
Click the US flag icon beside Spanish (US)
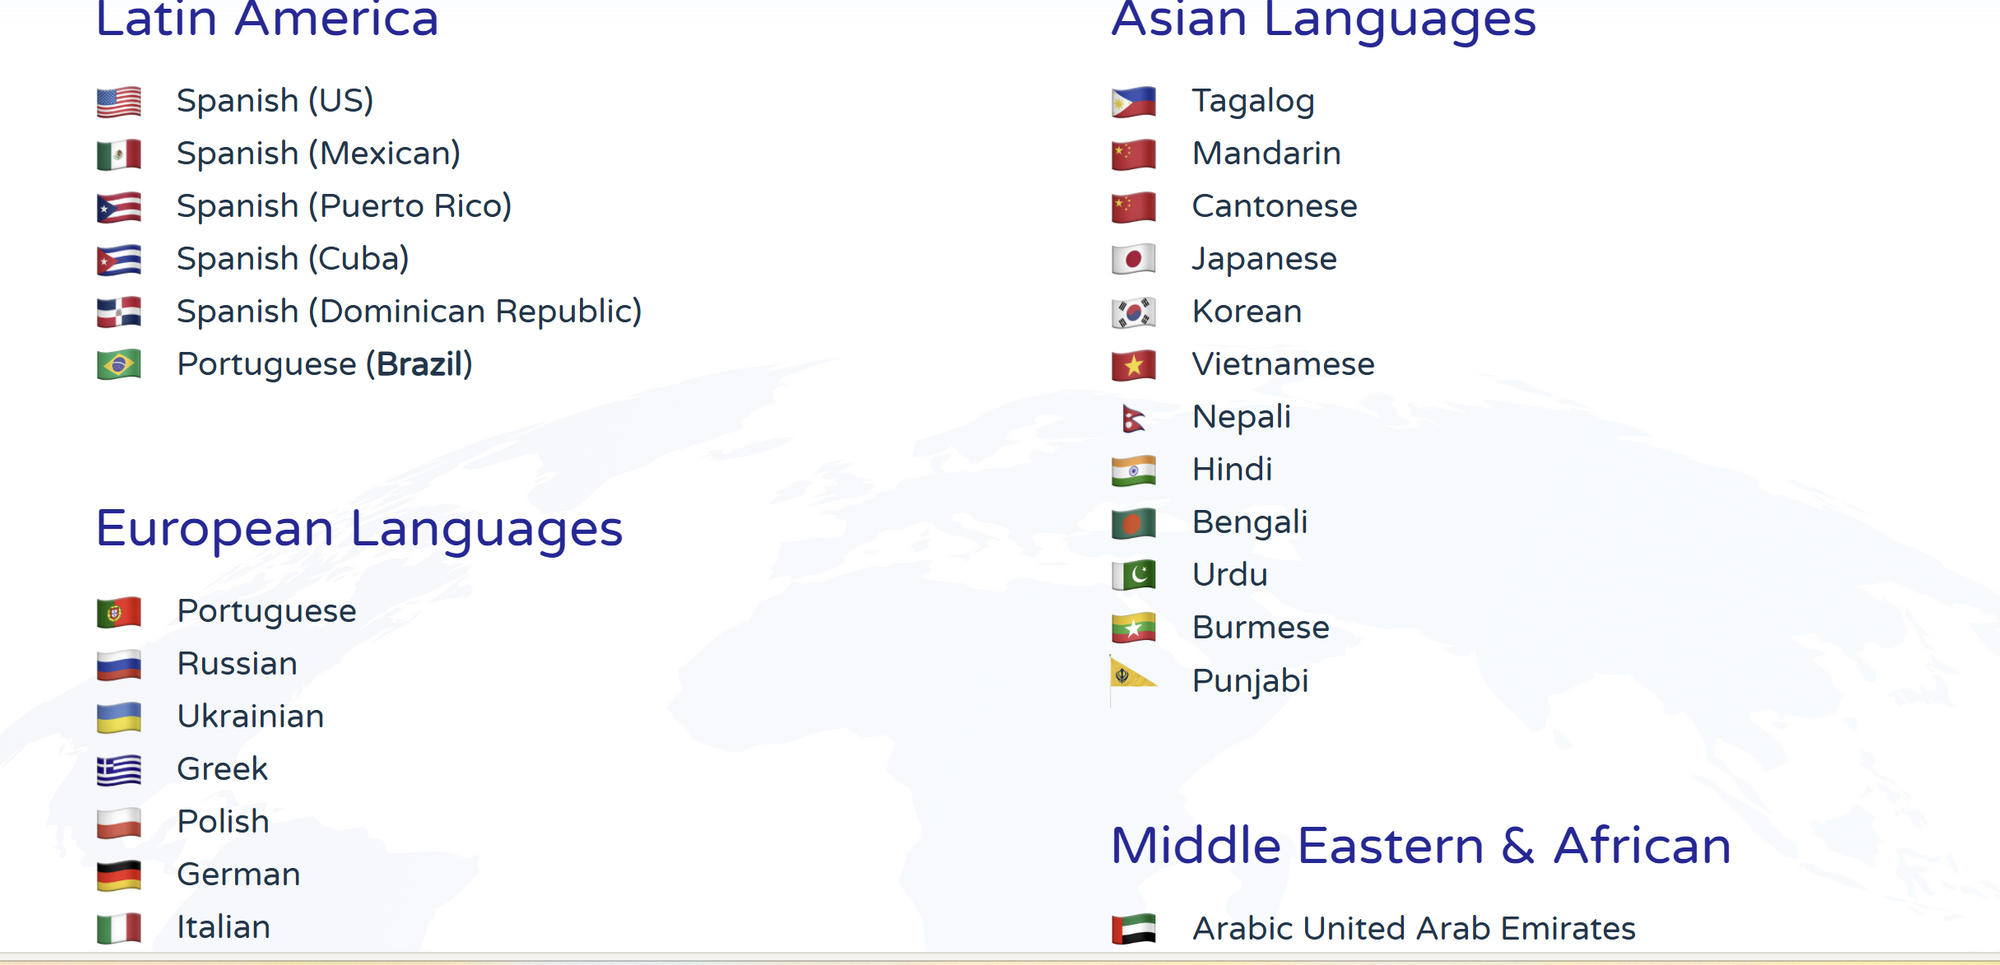coord(119,102)
